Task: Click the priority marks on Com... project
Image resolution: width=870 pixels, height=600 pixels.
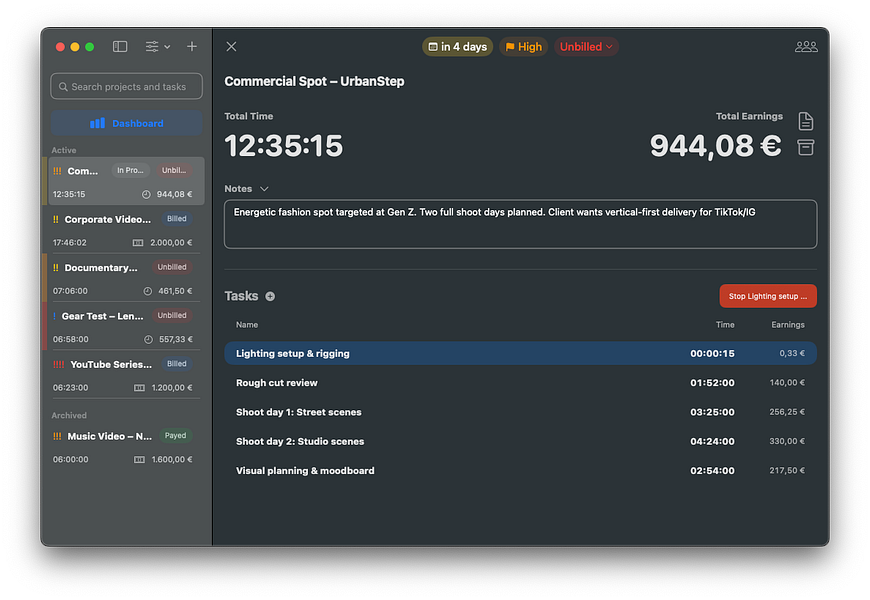Action: 57,171
